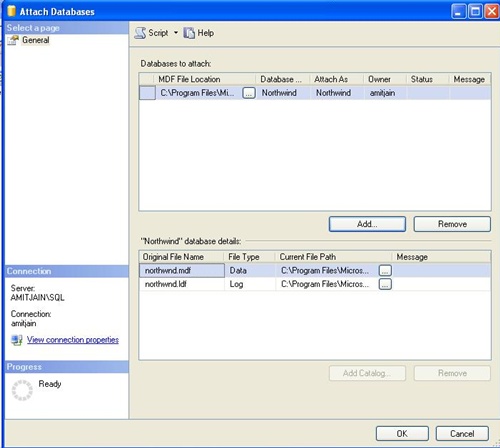Browse for MDF file location ellipsis button
Screen dimensions: 500x448
point(249,93)
